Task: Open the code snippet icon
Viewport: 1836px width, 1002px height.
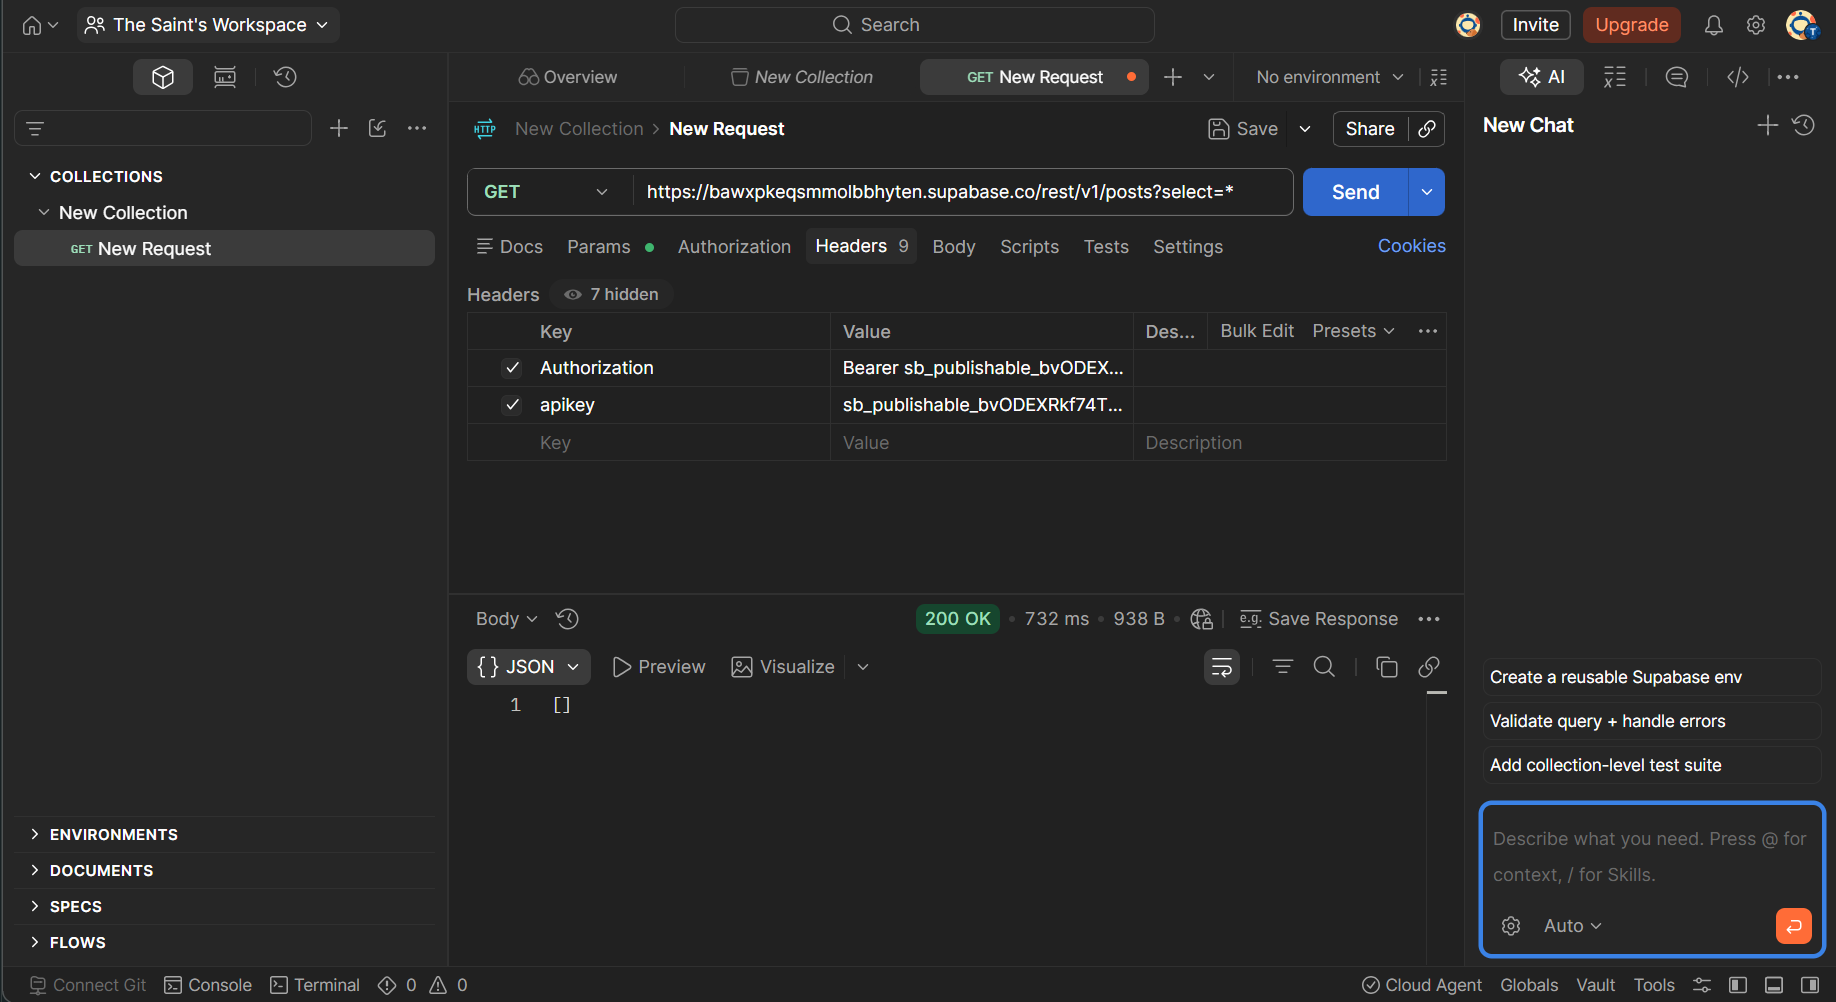Action: click(1738, 77)
